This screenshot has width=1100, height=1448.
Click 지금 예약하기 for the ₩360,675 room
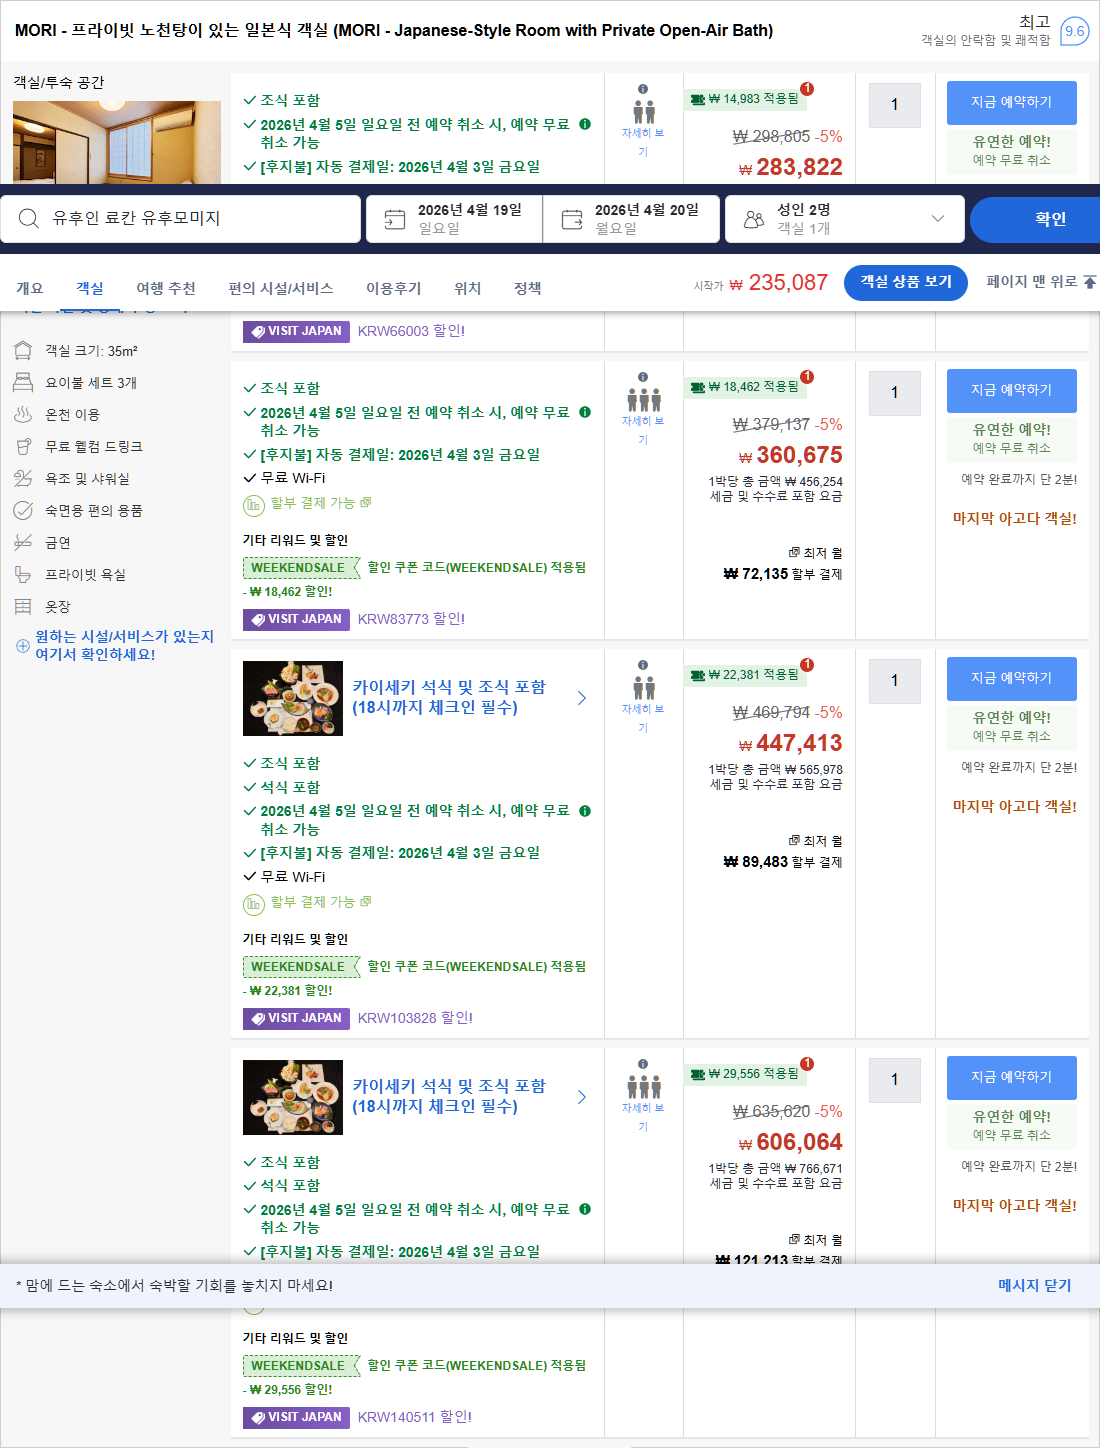[1011, 391]
